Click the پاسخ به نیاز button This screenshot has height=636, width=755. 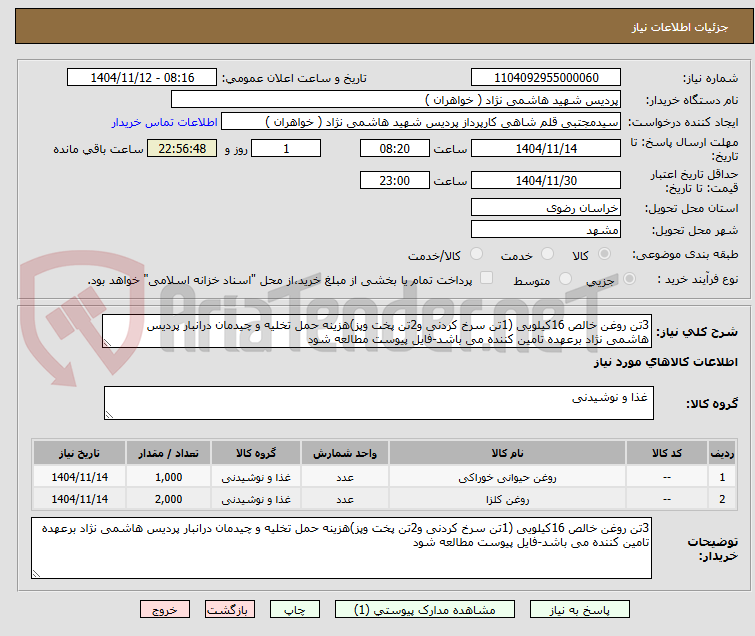(580, 610)
